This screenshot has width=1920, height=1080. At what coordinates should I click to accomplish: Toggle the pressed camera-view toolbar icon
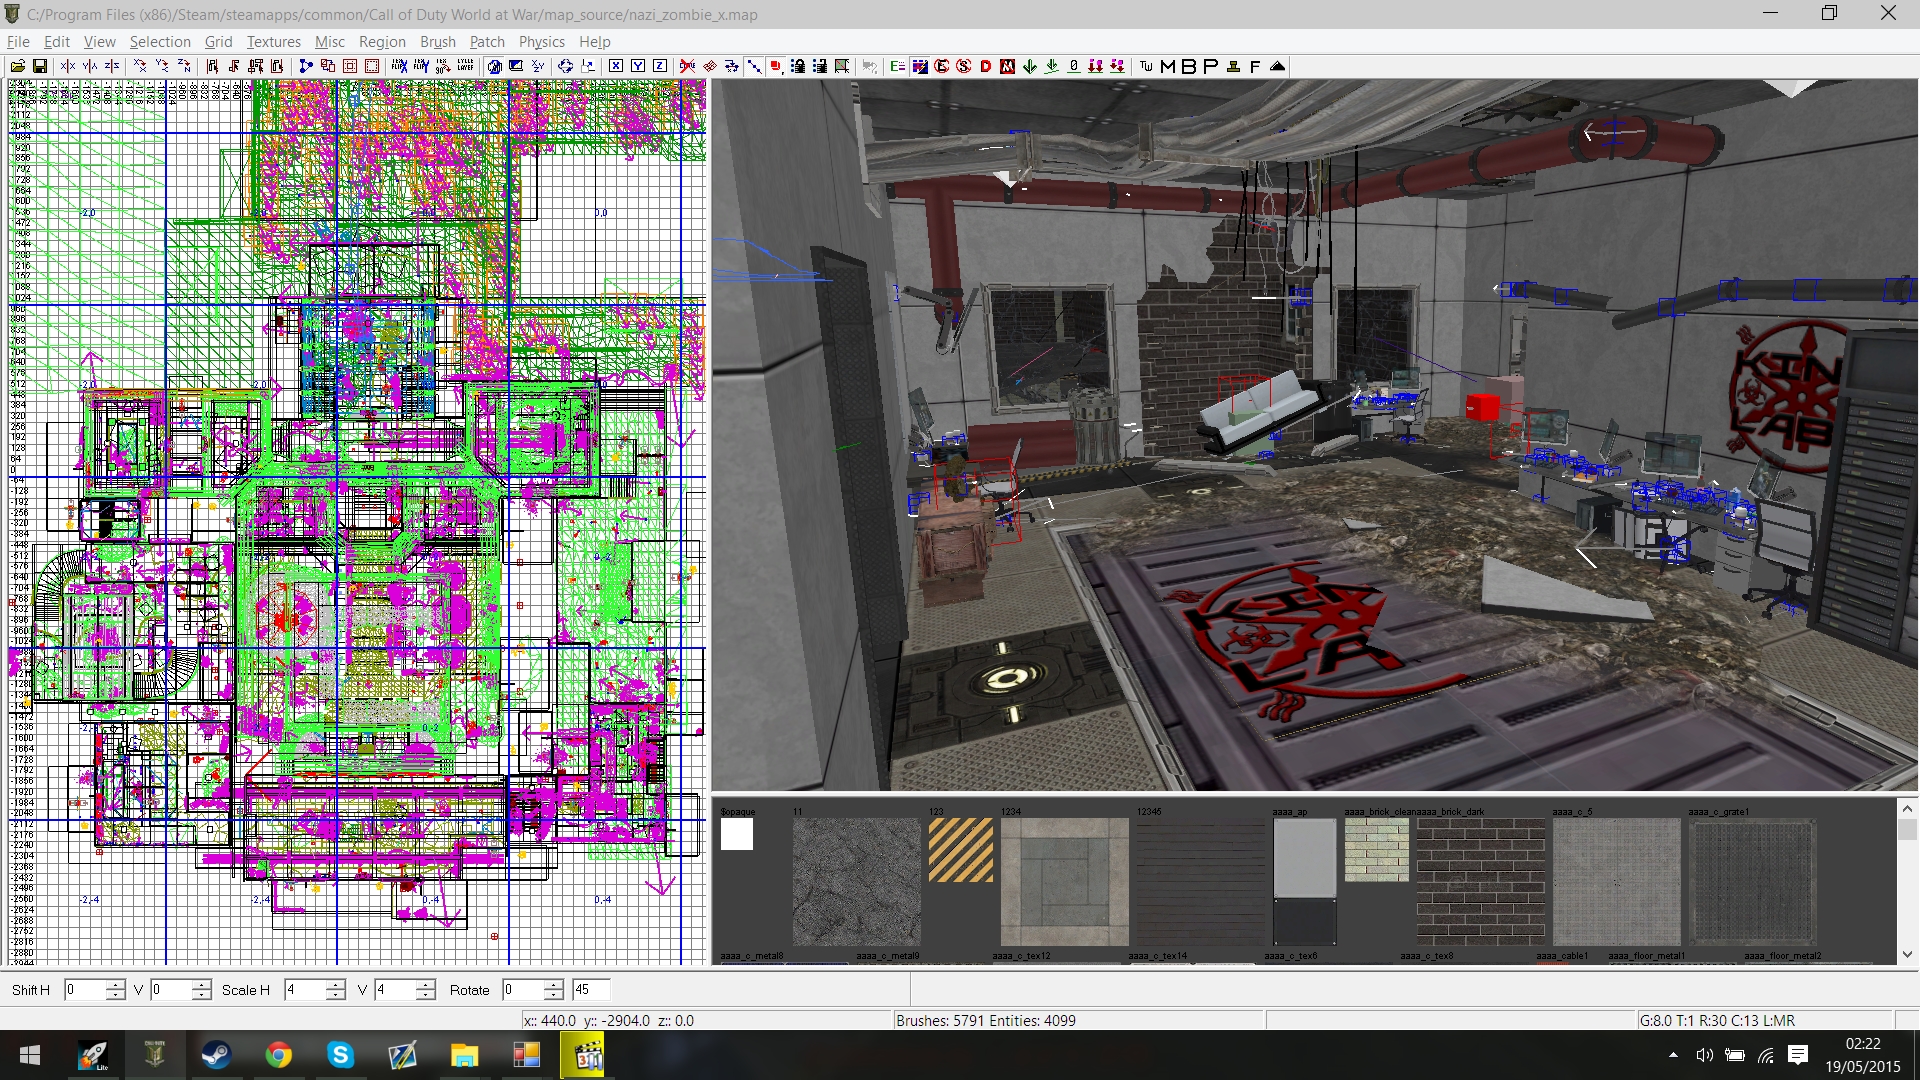point(493,66)
